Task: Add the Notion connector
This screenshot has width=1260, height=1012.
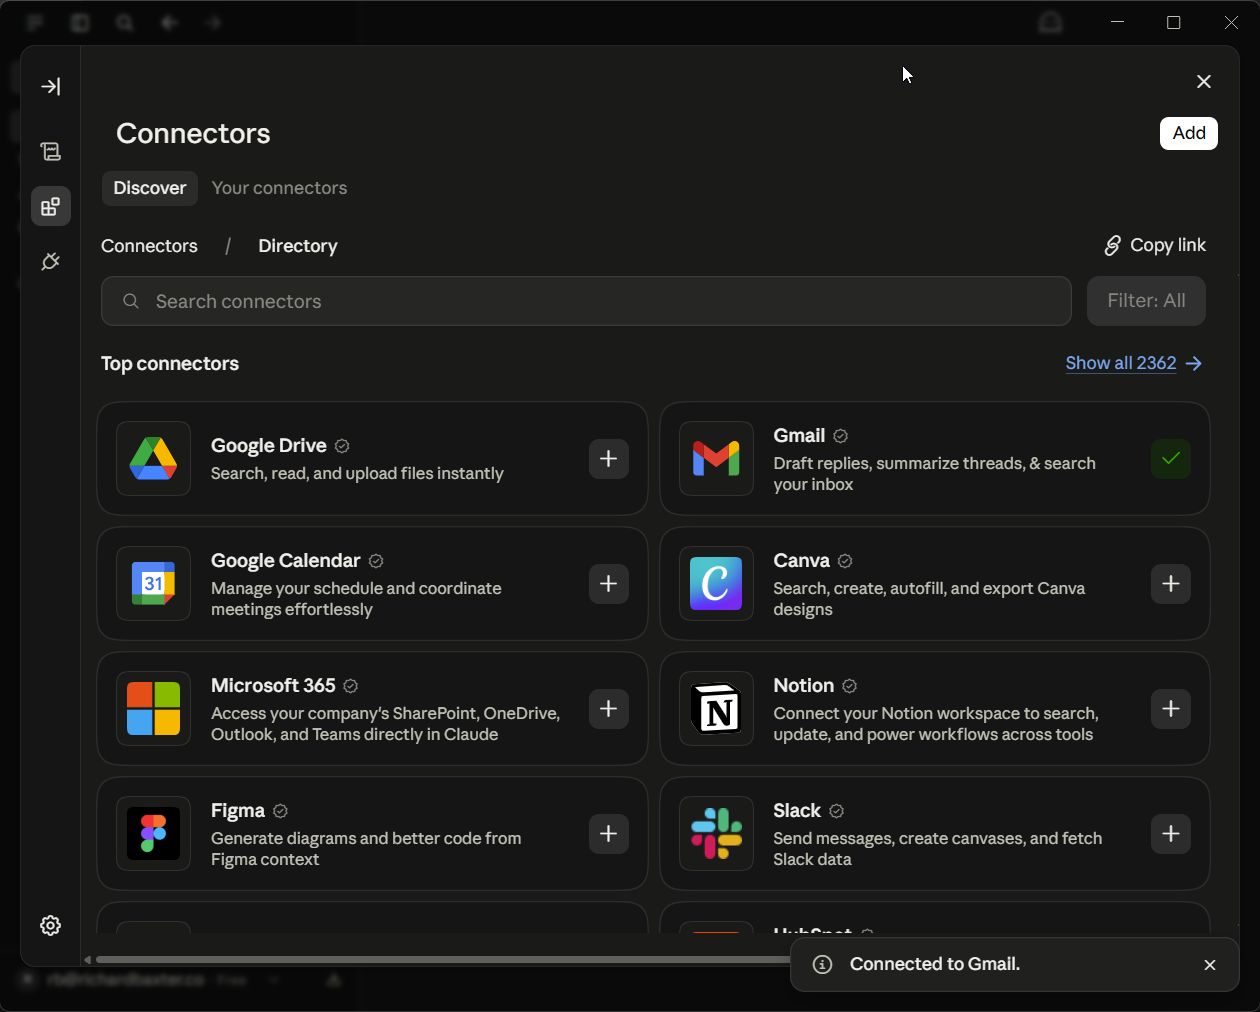Action: 1171,709
